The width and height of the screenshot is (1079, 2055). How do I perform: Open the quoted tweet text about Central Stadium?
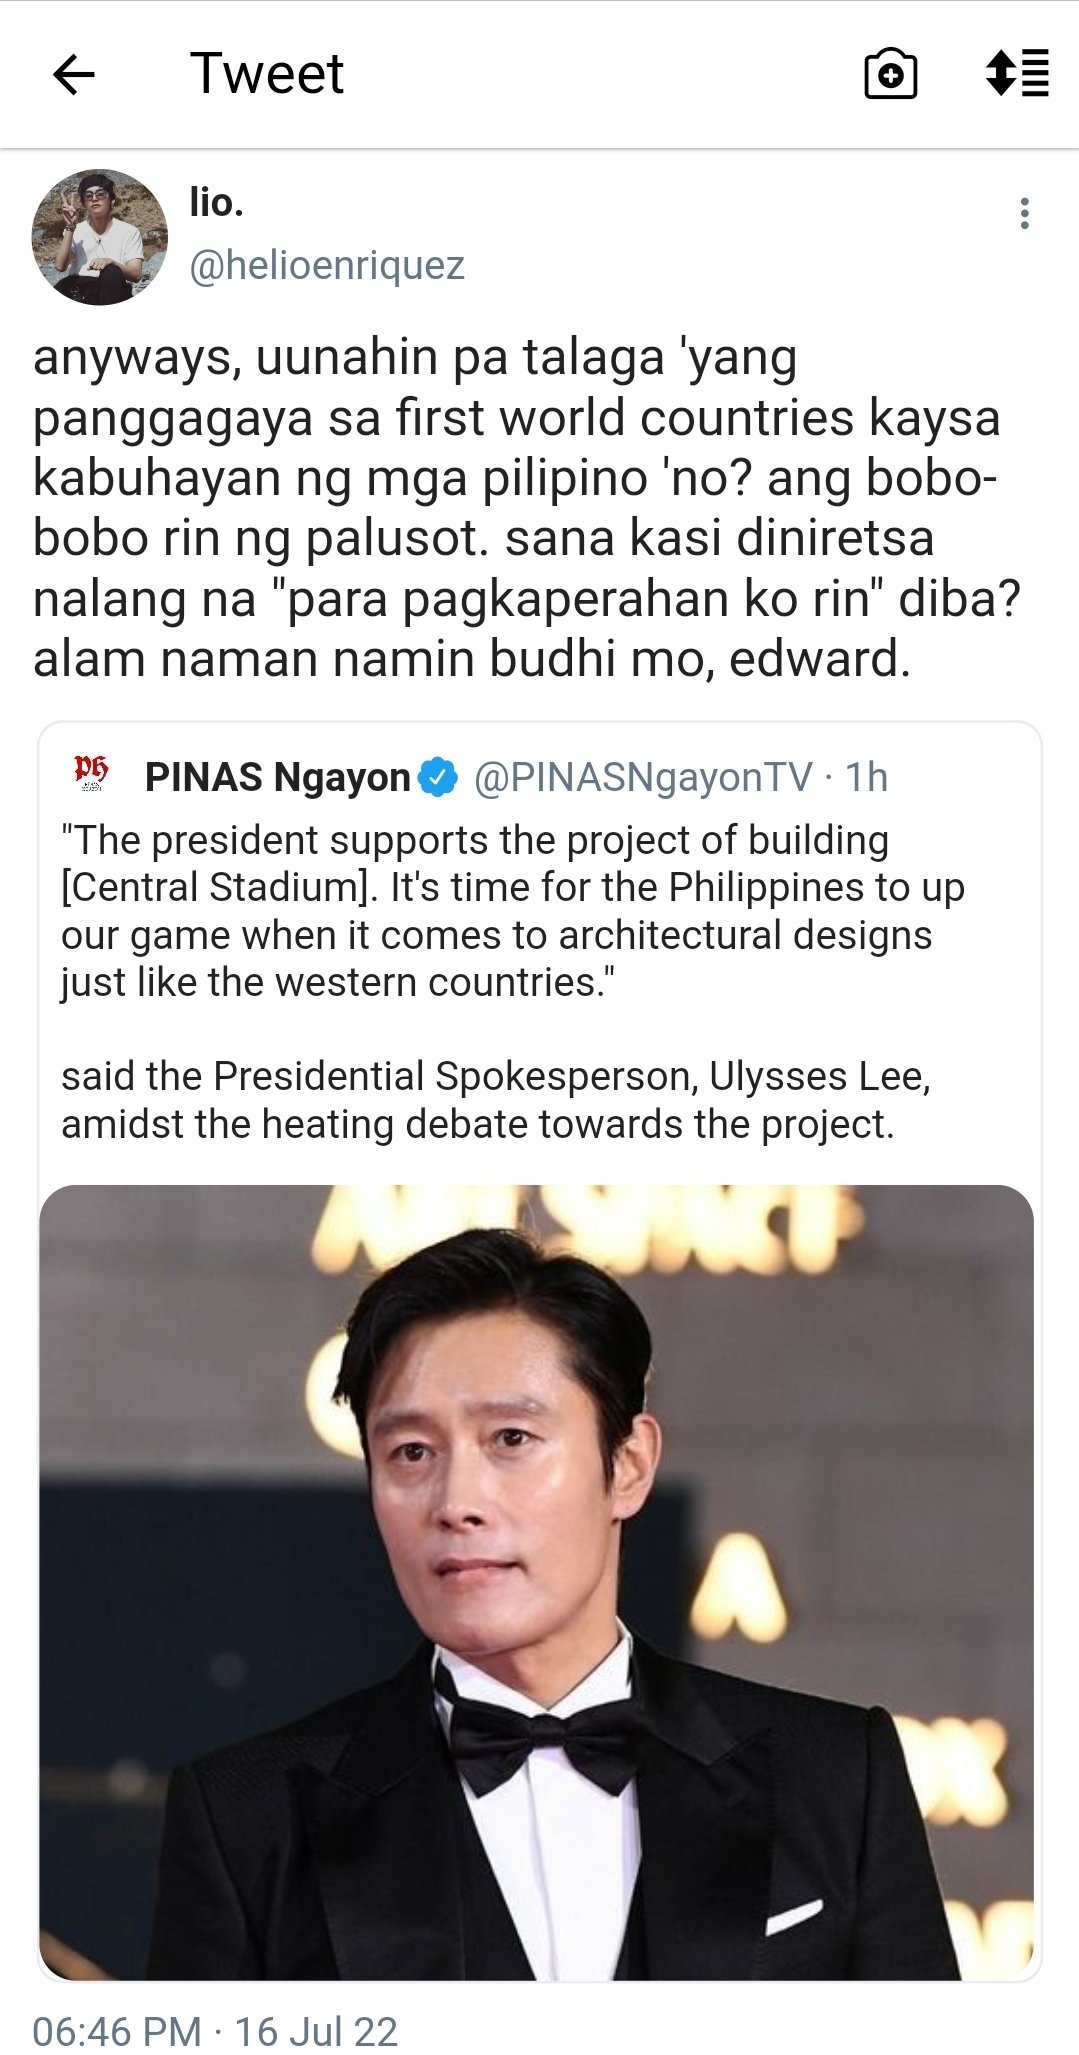coord(513,912)
